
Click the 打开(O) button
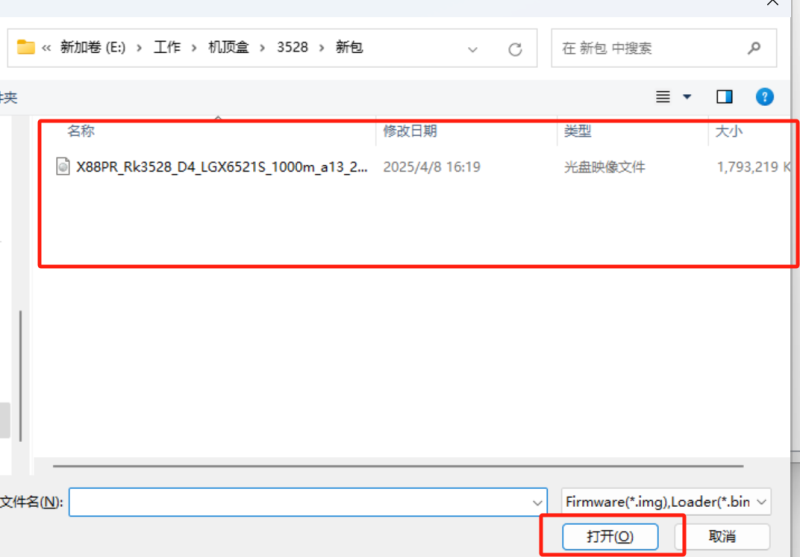[x=610, y=536]
